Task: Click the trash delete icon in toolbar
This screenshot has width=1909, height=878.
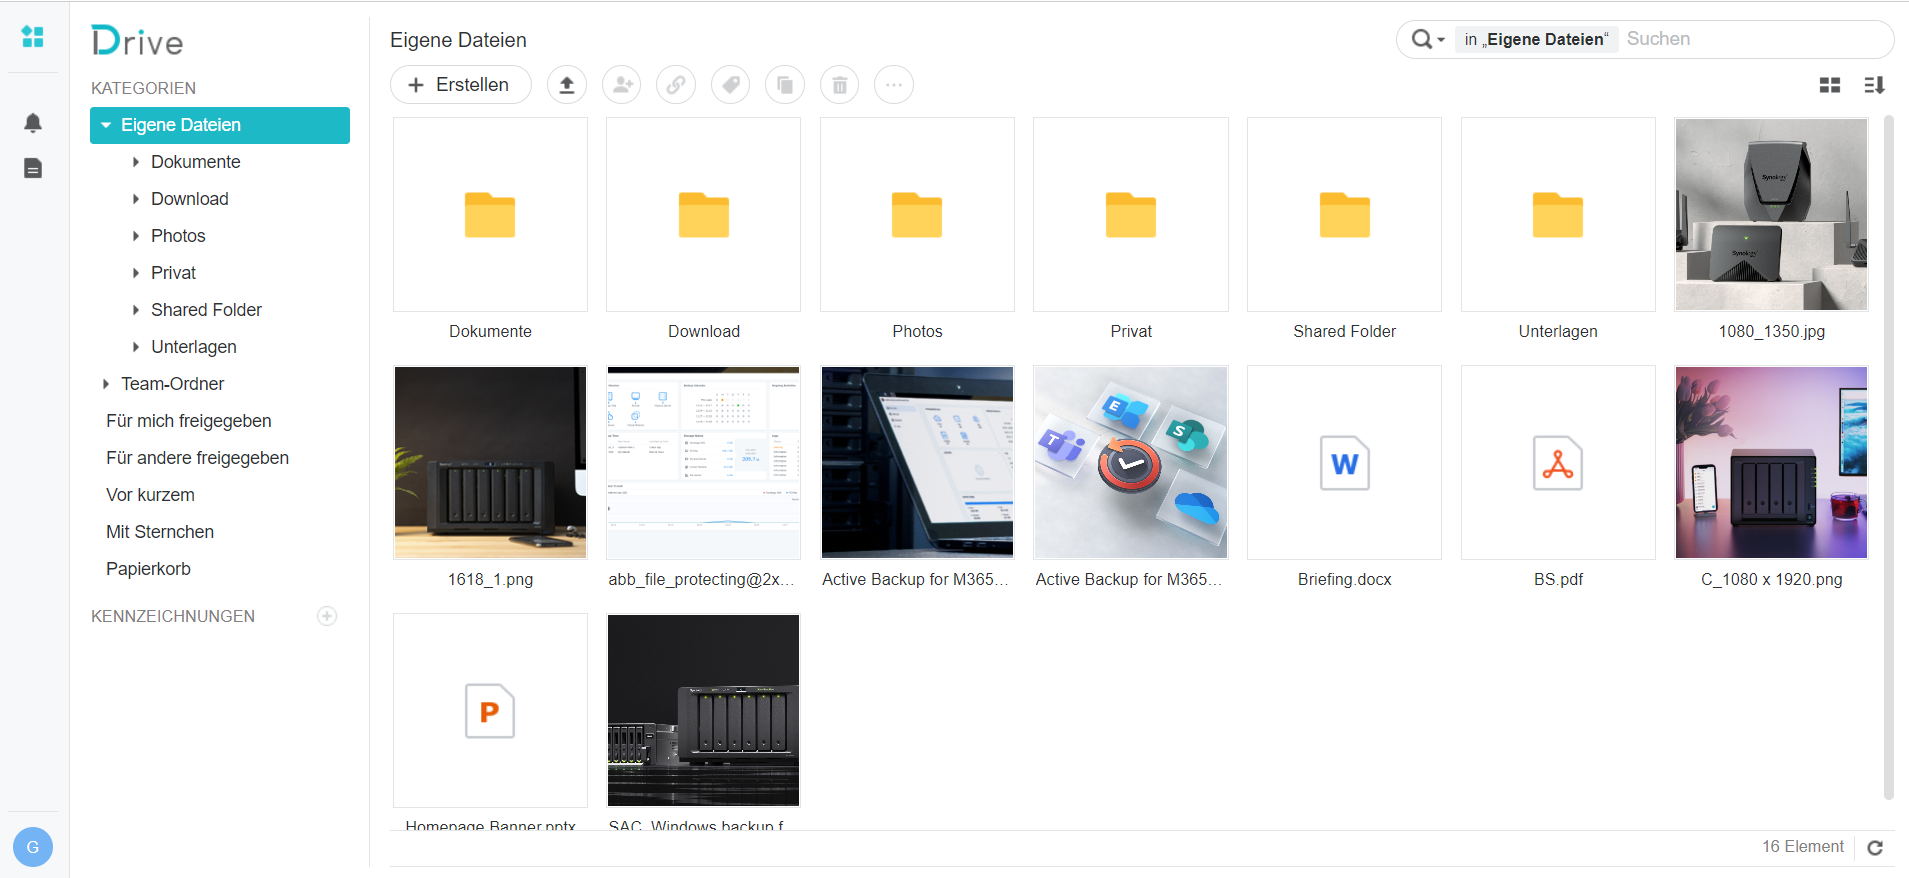Action: pos(840,85)
